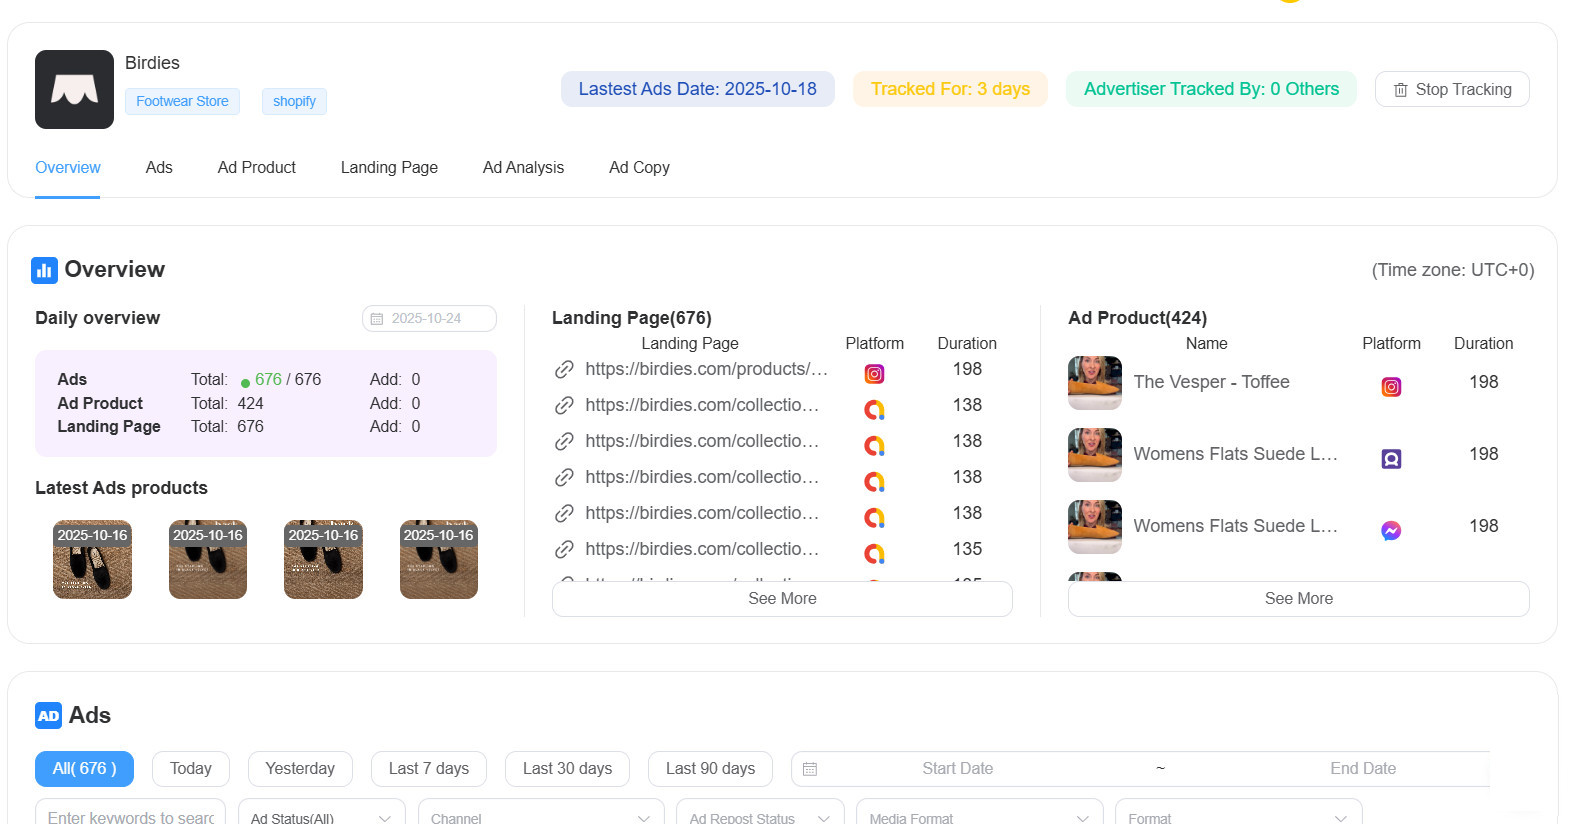Open the Media Format dropdown

pos(980,817)
